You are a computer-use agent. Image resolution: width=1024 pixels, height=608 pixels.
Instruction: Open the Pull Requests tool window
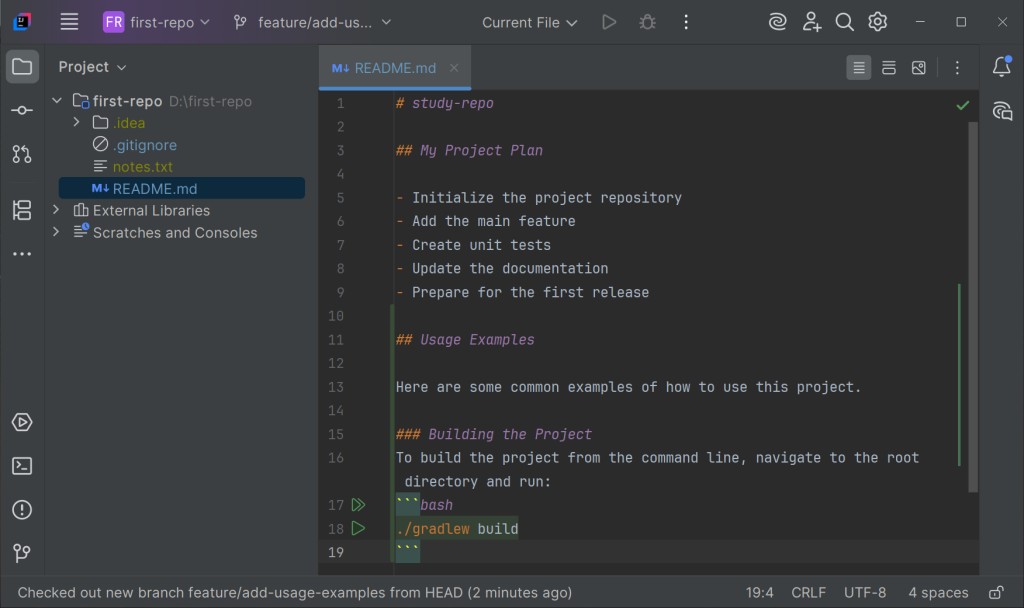(22, 154)
